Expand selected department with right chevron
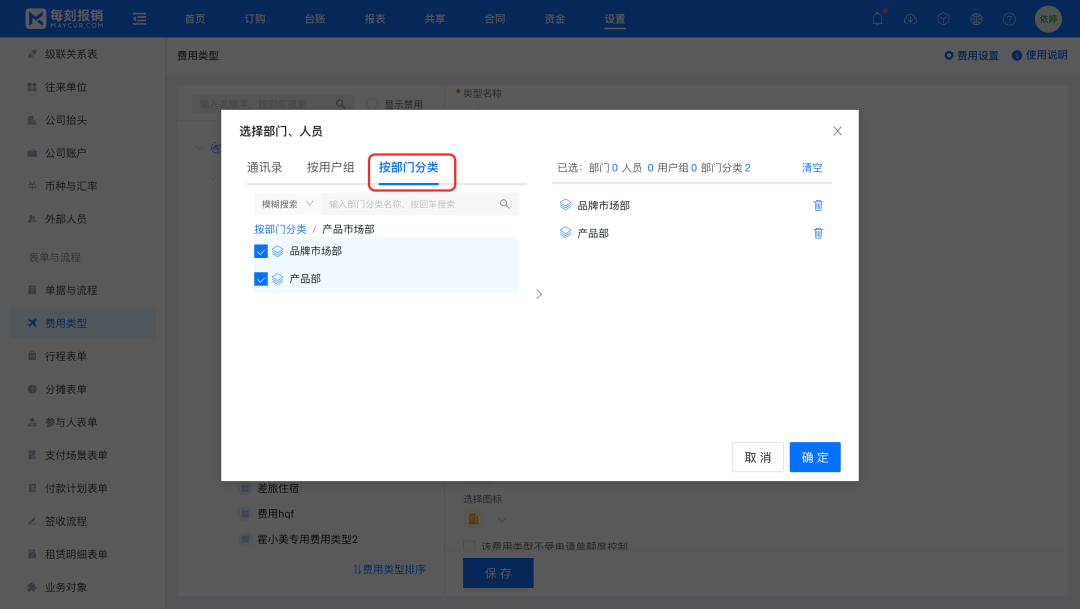 (x=539, y=294)
